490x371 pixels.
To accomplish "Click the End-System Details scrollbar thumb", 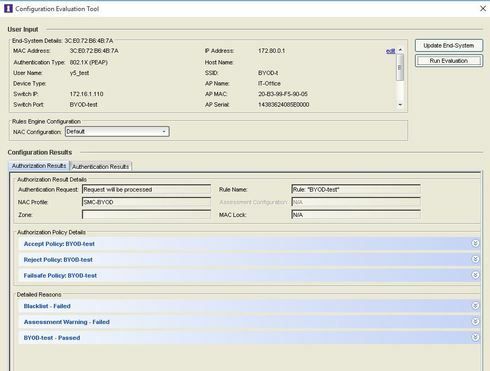I will [400, 68].
